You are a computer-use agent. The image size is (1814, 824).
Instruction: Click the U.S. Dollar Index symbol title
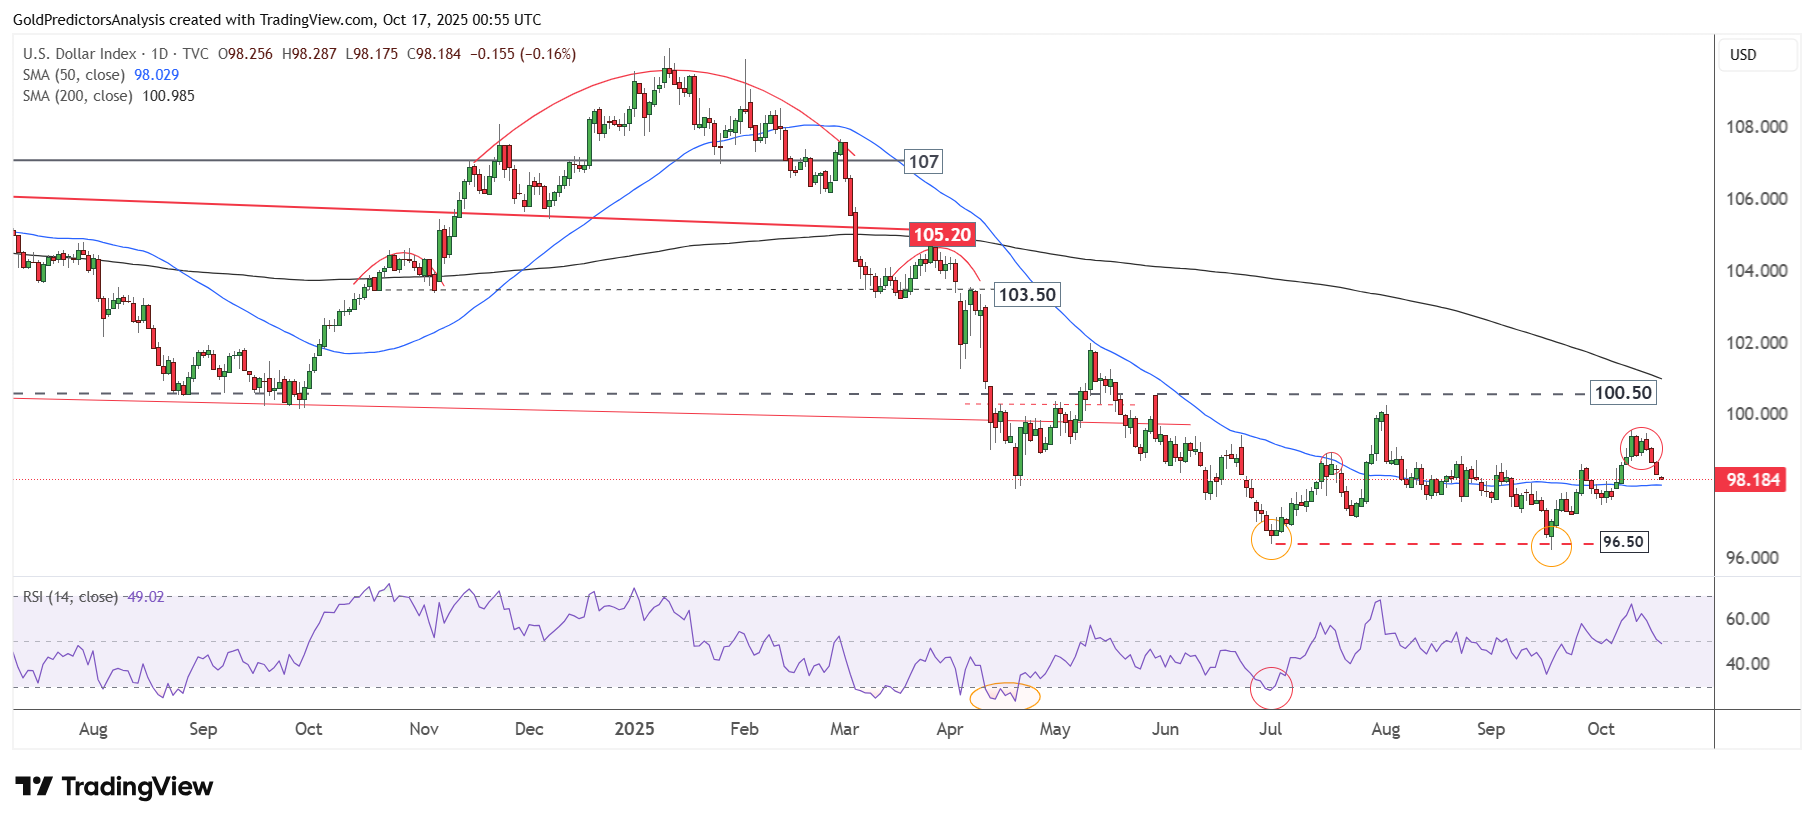[79, 54]
